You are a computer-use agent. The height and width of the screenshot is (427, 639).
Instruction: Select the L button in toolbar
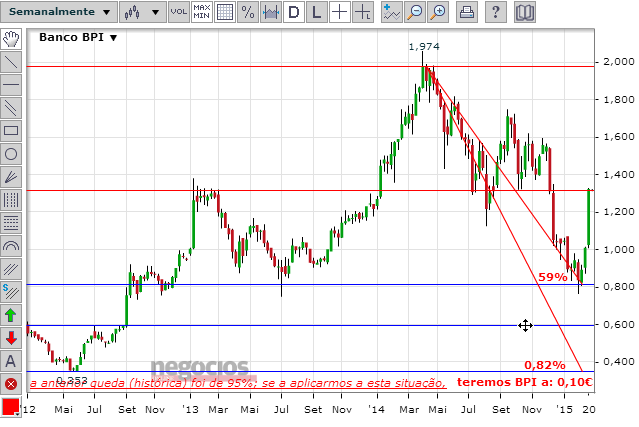click(317, 12)
